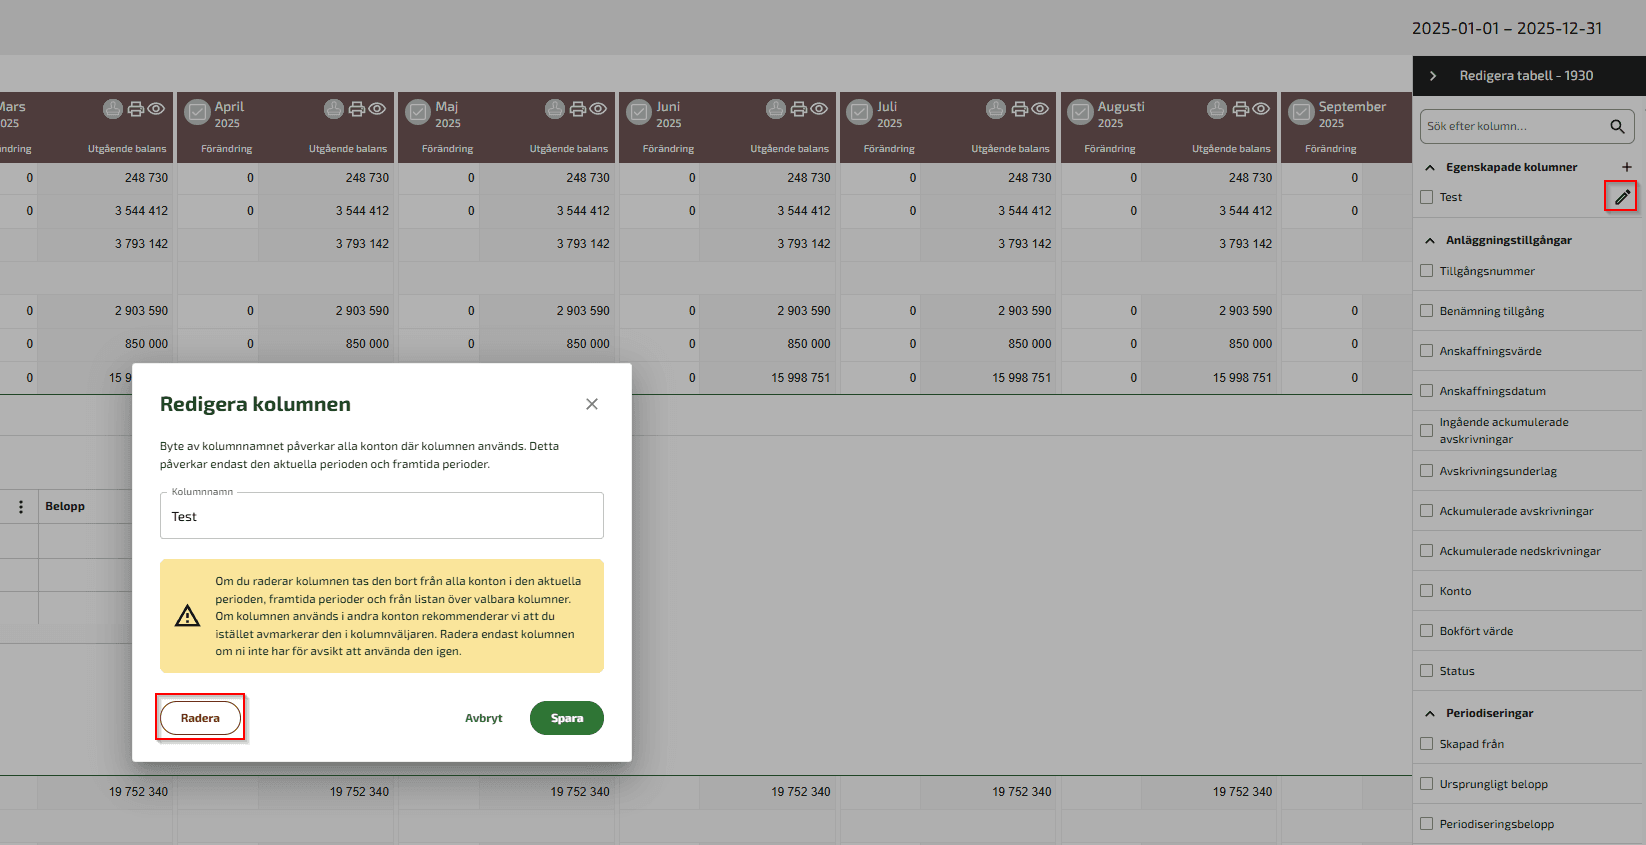
Task: Click the print icon for Juli 2025
Action: click(1019, 109)
